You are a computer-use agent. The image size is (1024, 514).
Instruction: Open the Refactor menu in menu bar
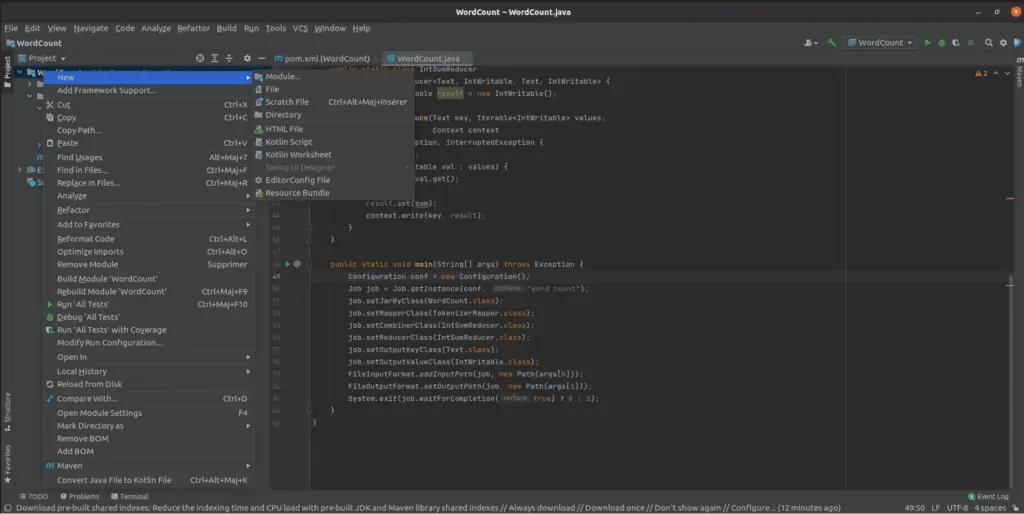click(193, 28)
